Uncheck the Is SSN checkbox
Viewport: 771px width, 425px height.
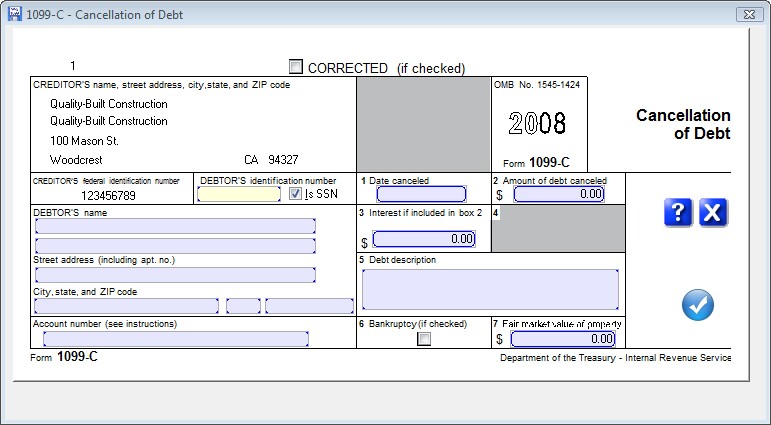[295, 194]
